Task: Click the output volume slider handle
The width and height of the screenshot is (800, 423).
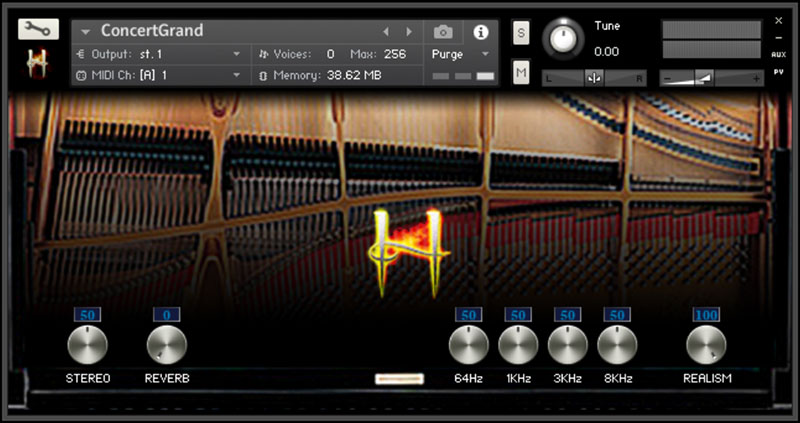Action: [705, 79]
